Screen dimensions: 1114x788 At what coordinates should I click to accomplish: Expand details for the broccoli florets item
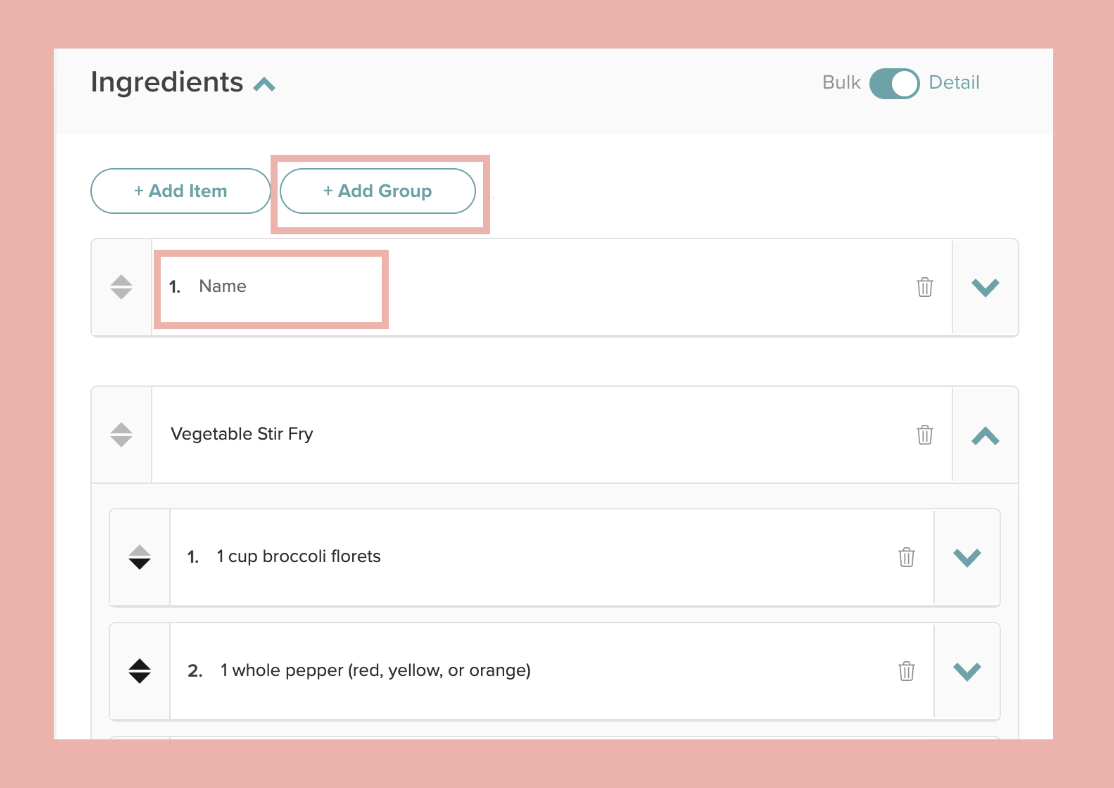pos(967,557)
